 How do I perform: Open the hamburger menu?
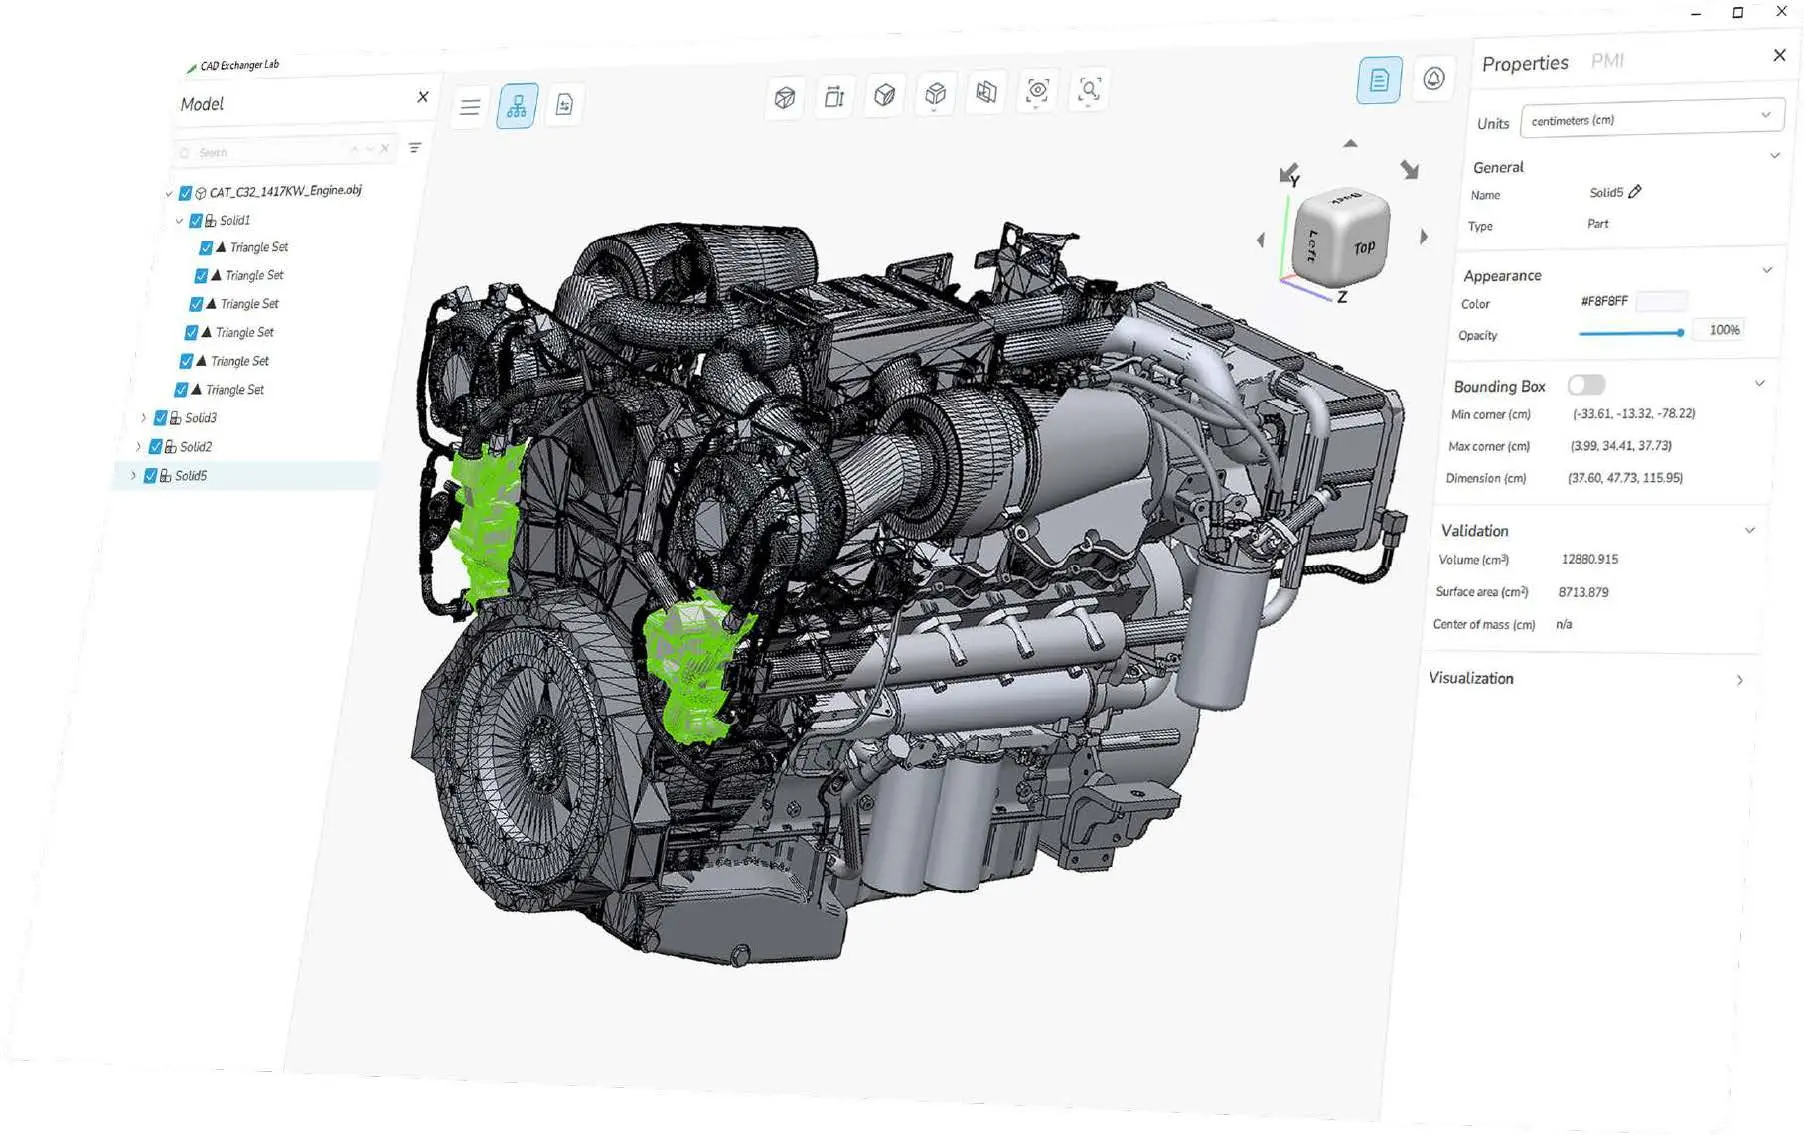pyautogui.click(x=469, y=106)
